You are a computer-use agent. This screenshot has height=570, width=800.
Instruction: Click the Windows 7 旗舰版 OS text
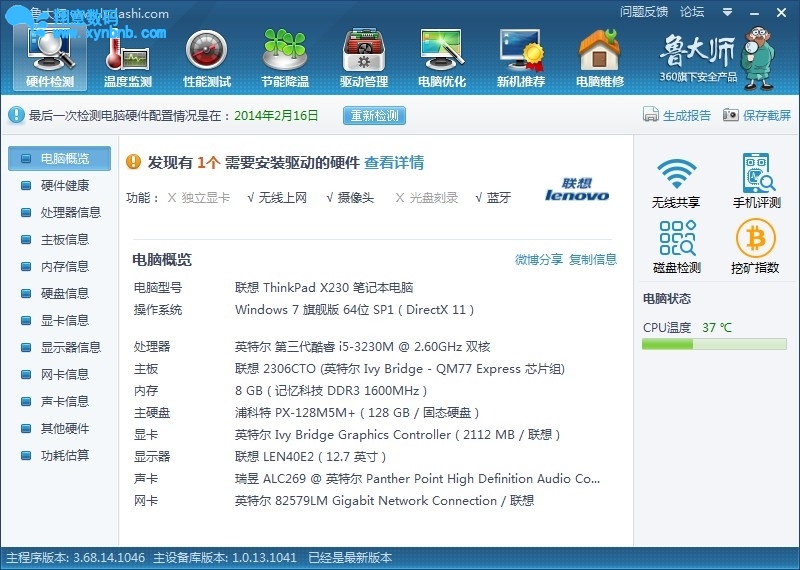click(355, 310)
